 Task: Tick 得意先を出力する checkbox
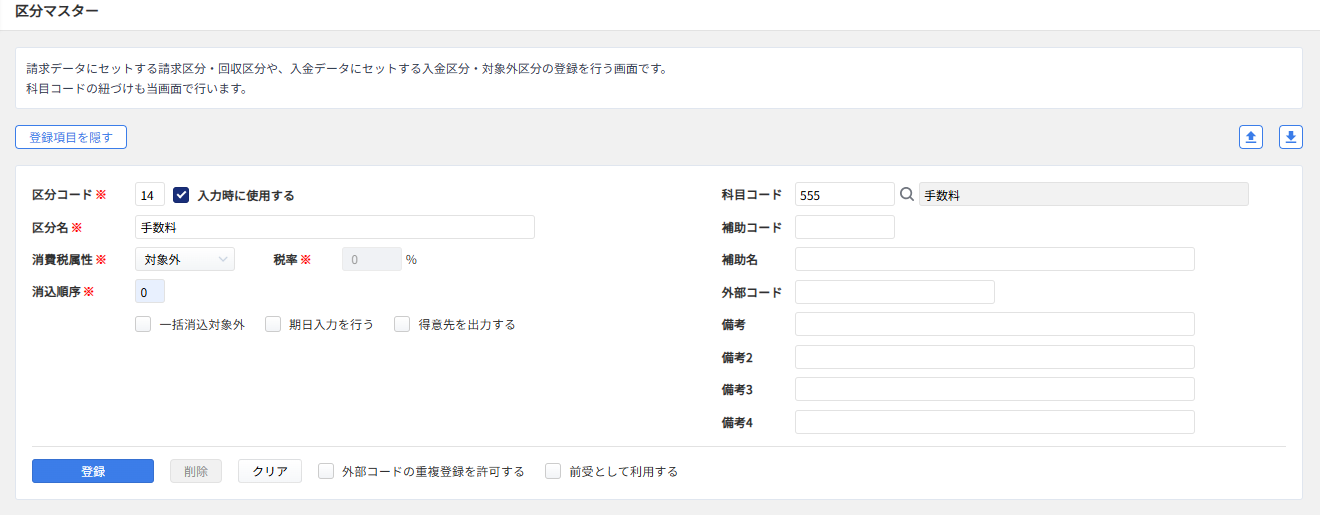[402, 324]
